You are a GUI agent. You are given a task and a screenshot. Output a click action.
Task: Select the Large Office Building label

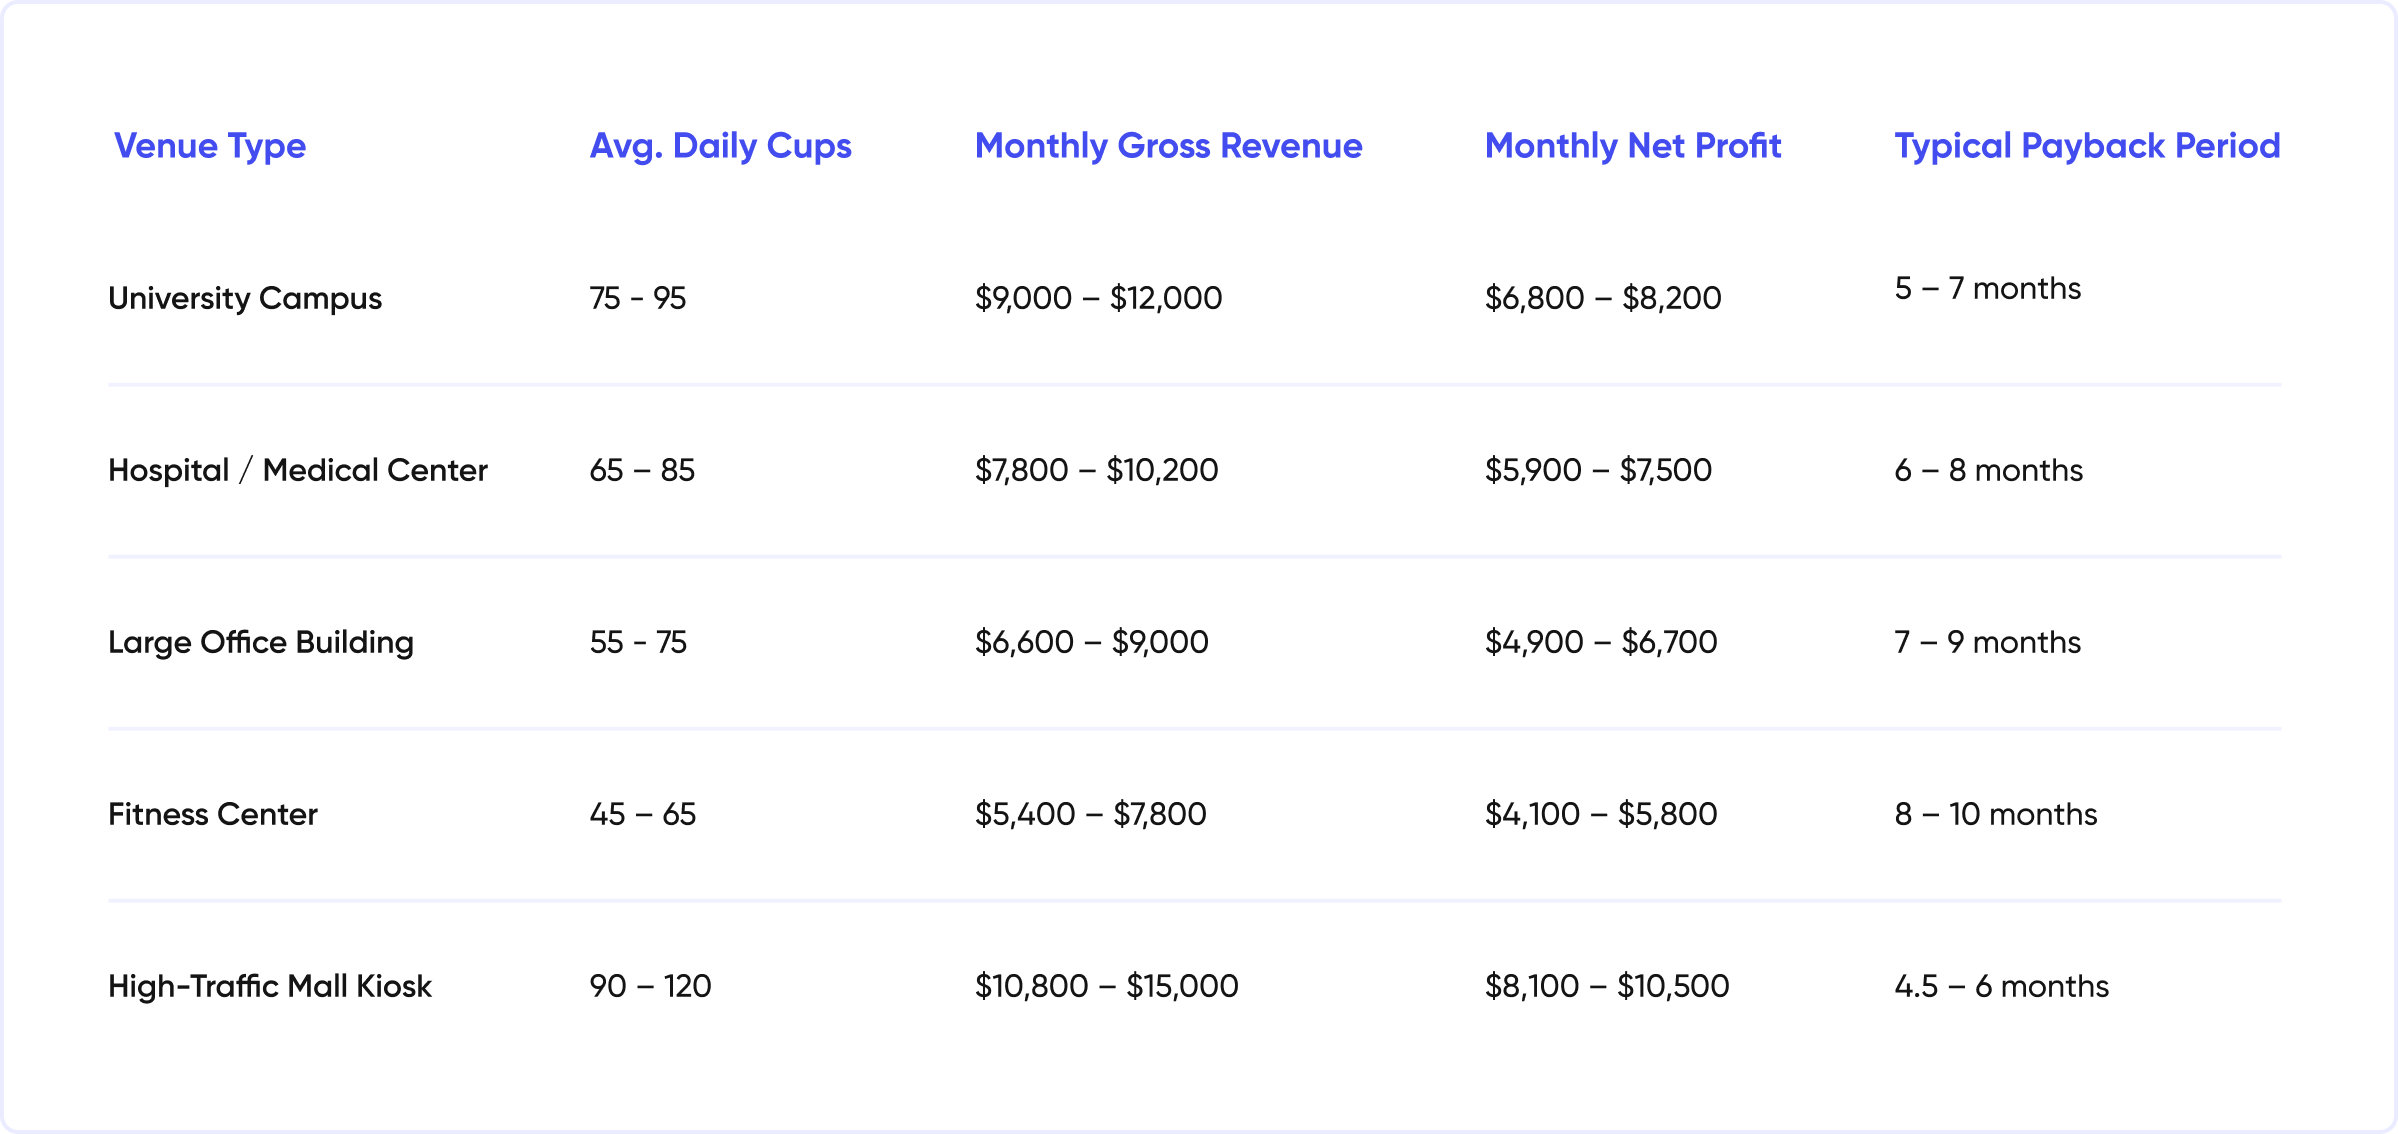coord(261,642)
